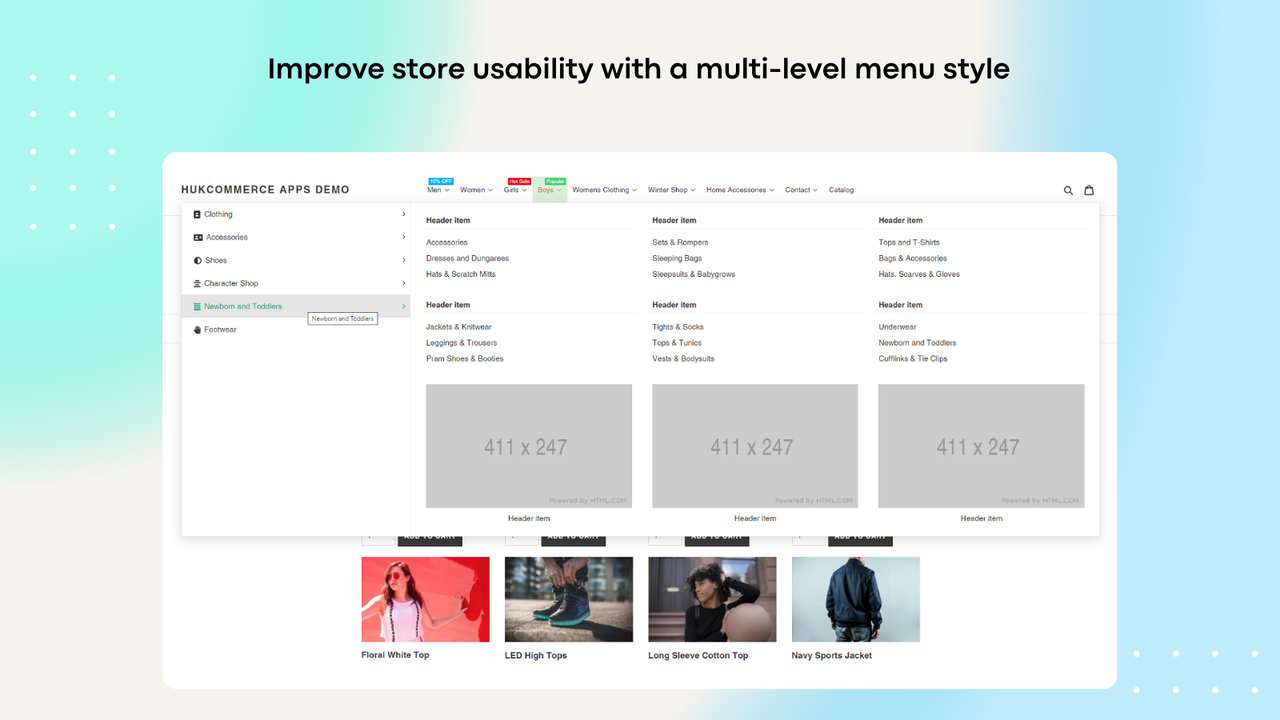Open the Tops & Tunics link
Viewport: 1280px width, 720px height.
(677, 343)
